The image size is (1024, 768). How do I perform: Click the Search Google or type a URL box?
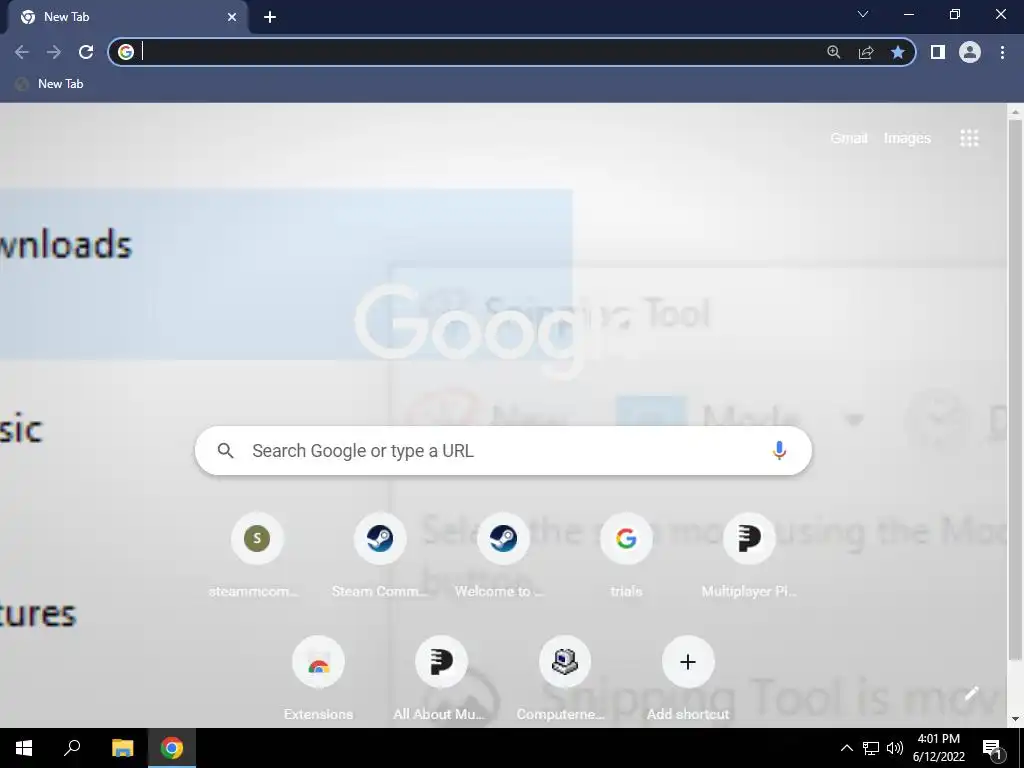(x=503, y=451)
